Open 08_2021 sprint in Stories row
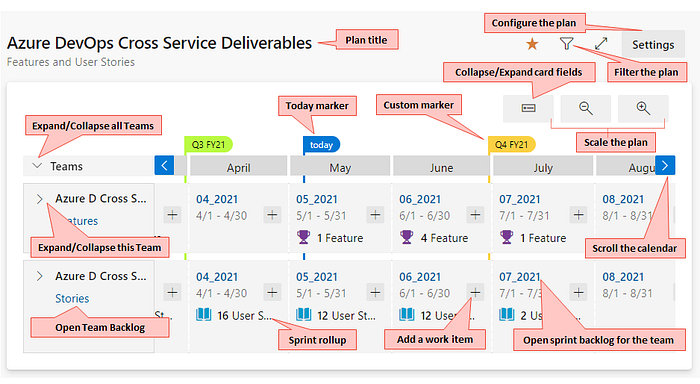 (x=623, y=277)
